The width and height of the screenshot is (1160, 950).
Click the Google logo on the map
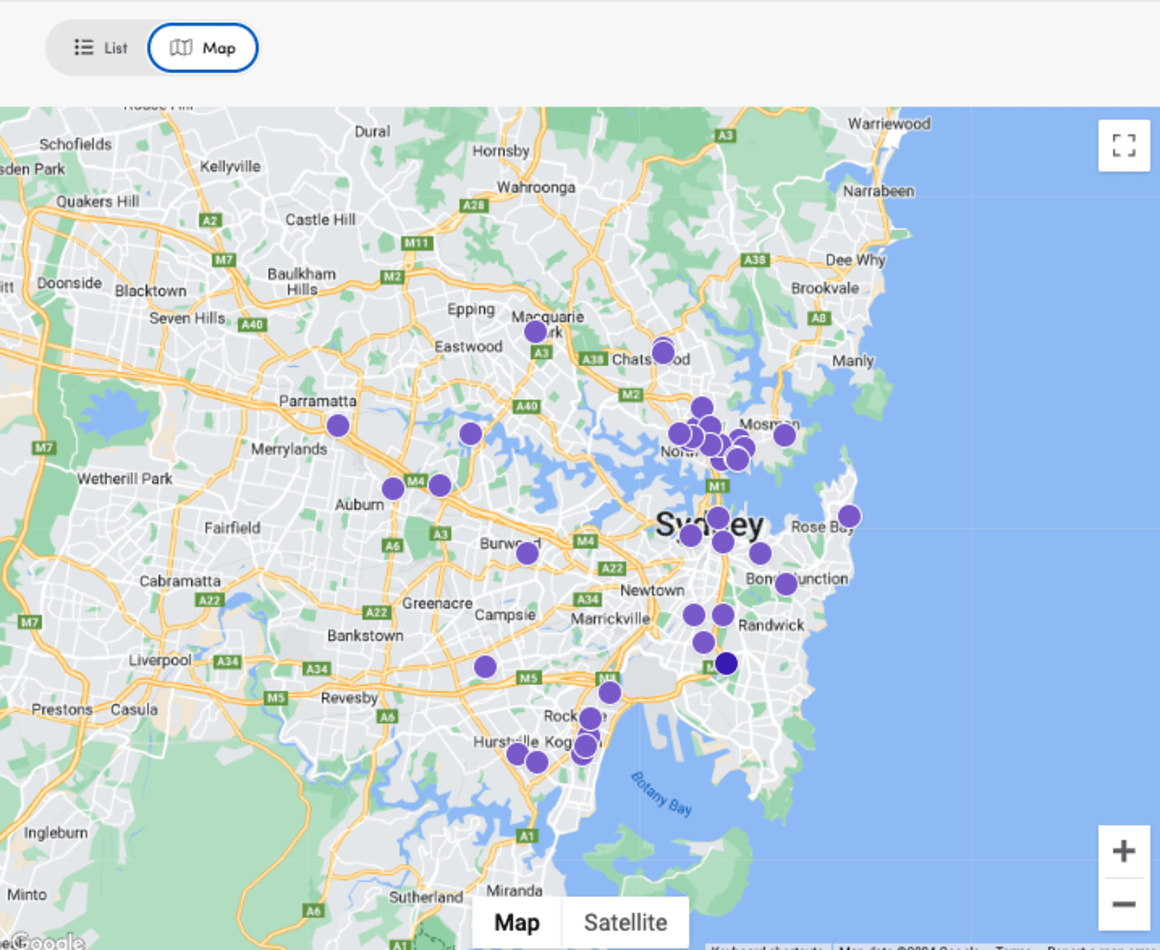(x=48, y=941)
